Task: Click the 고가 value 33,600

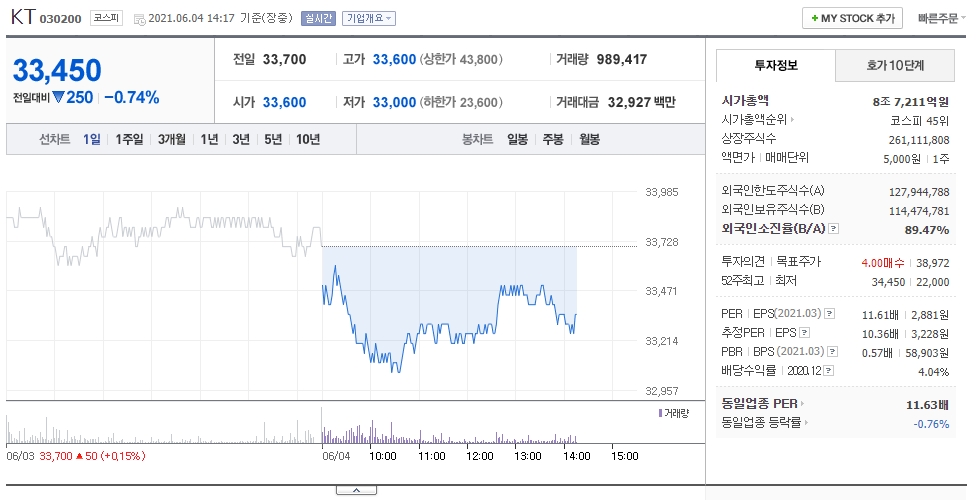Action: pyautogui.click(x=394, y=60)
